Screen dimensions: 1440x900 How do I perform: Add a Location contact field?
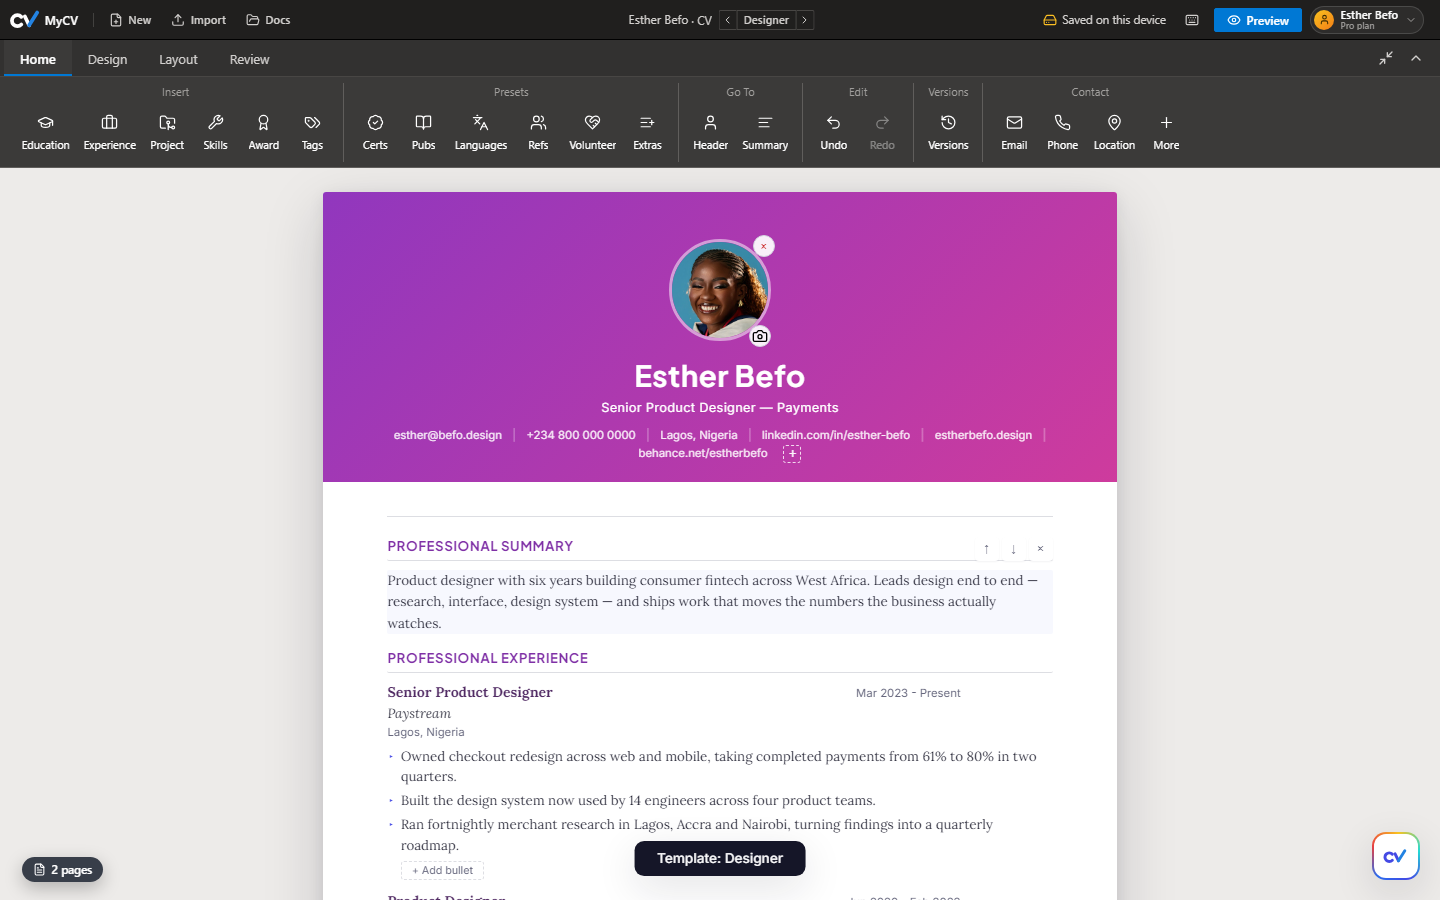[x=1114, y=132]
